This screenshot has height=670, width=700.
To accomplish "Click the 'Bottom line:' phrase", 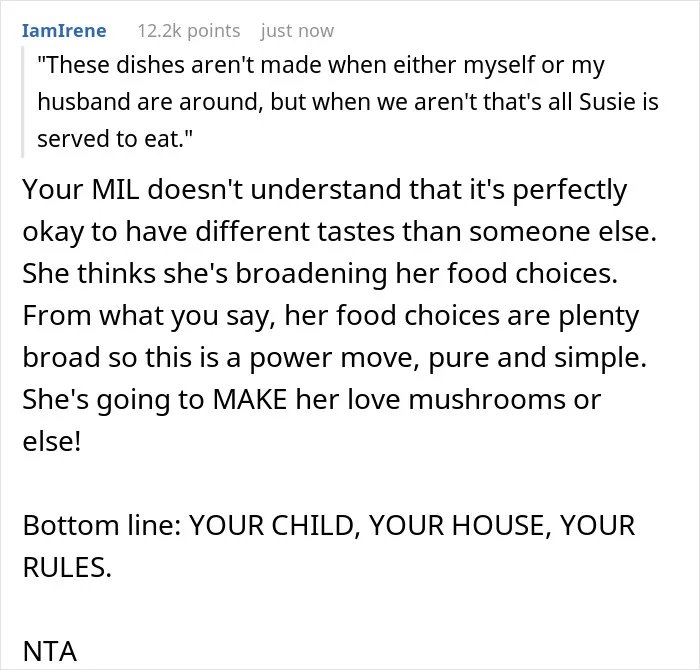I will pos(102,525).
